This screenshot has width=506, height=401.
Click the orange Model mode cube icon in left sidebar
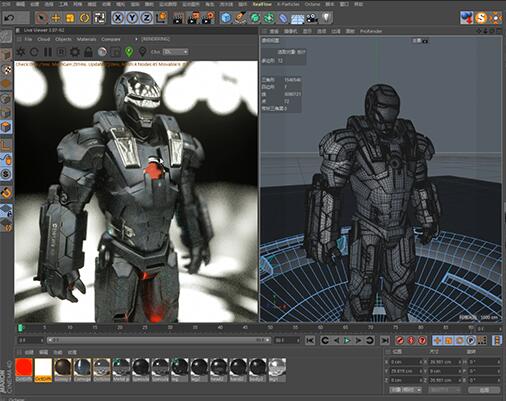6,127
